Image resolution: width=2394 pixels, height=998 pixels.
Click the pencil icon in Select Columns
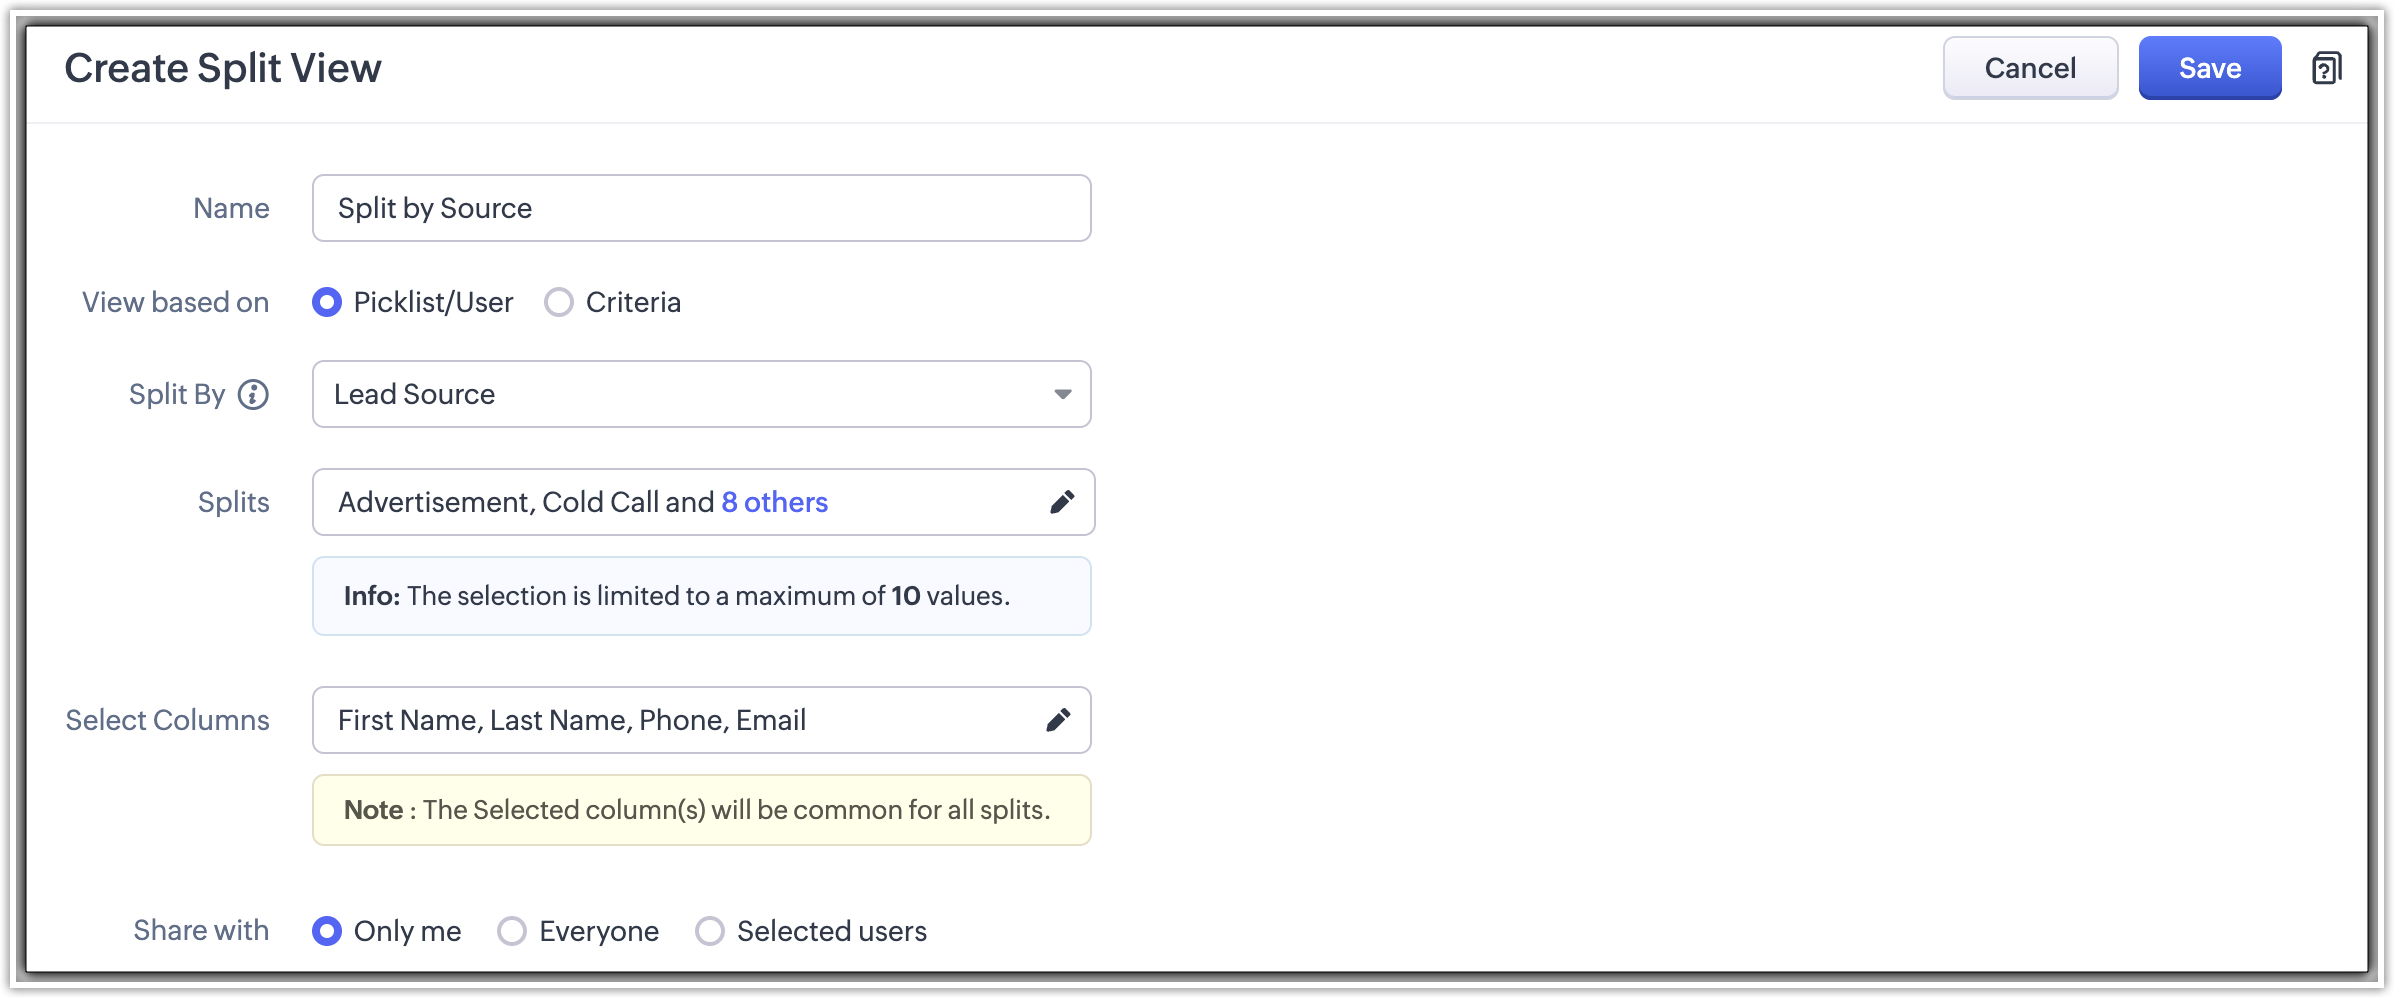pyautogui.click(x=1058, y=720)
